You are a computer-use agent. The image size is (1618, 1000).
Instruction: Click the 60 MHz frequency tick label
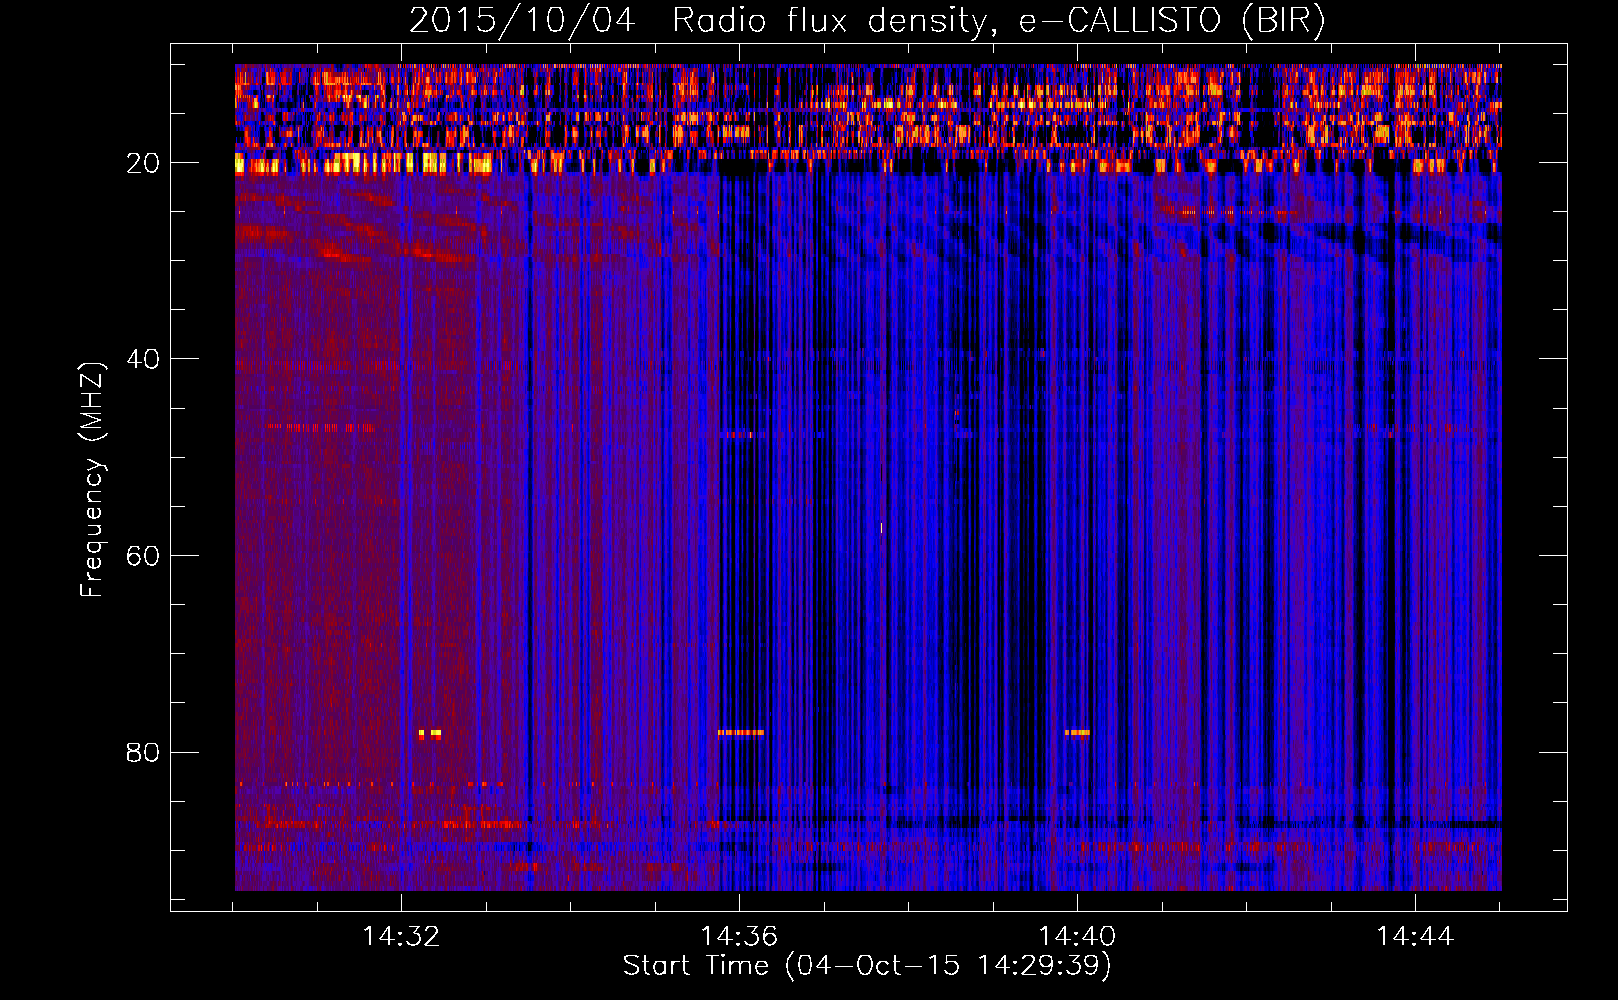point(143,556)
